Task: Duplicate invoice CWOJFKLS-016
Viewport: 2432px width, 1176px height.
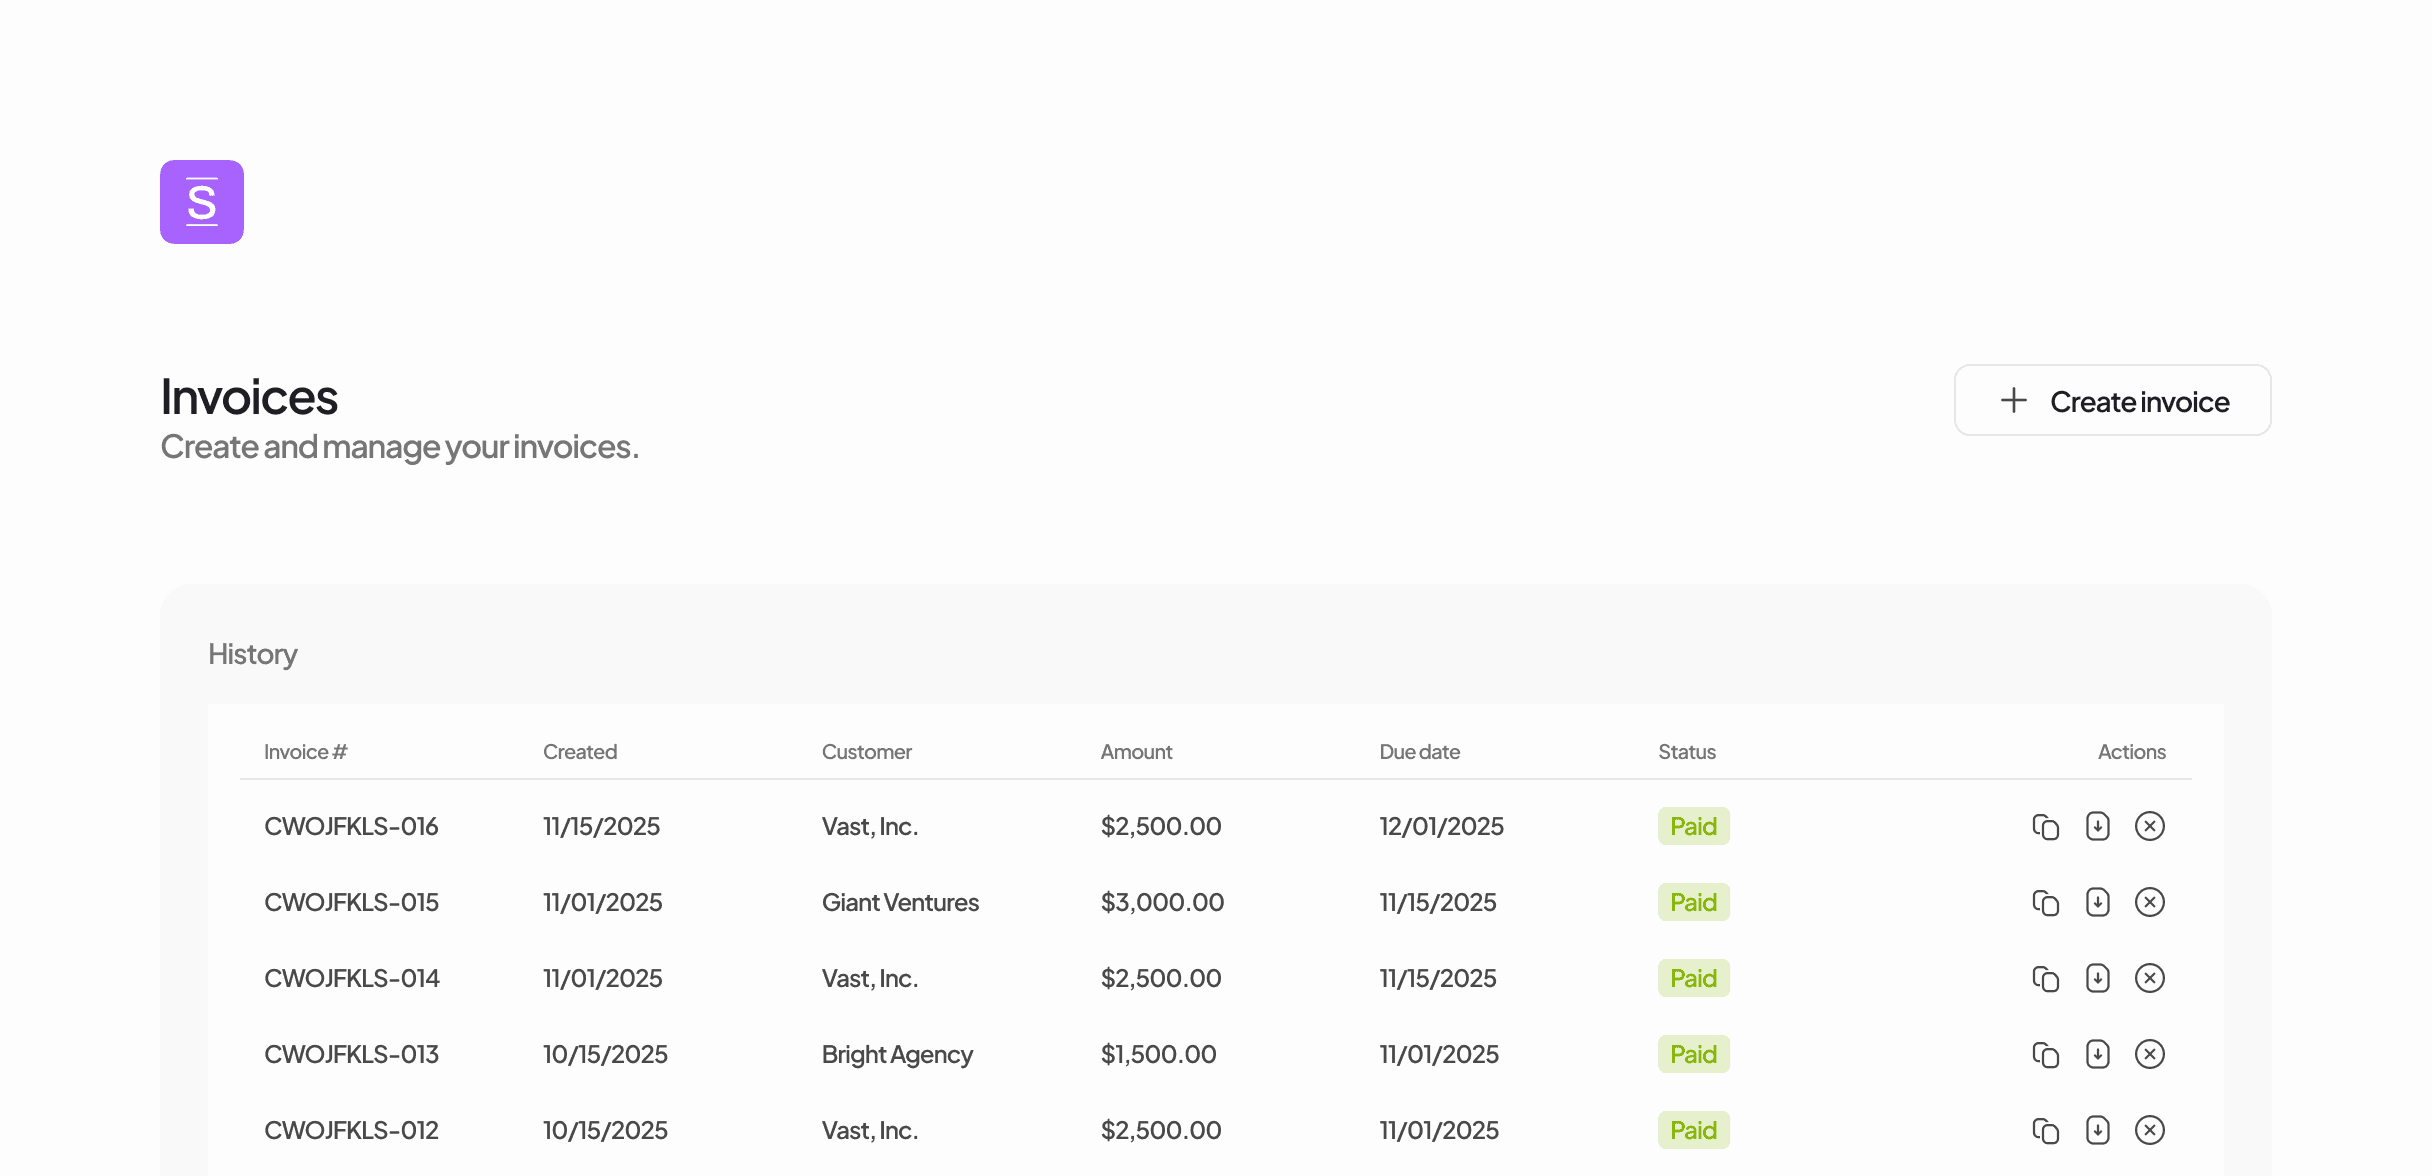Action: 2045,827
